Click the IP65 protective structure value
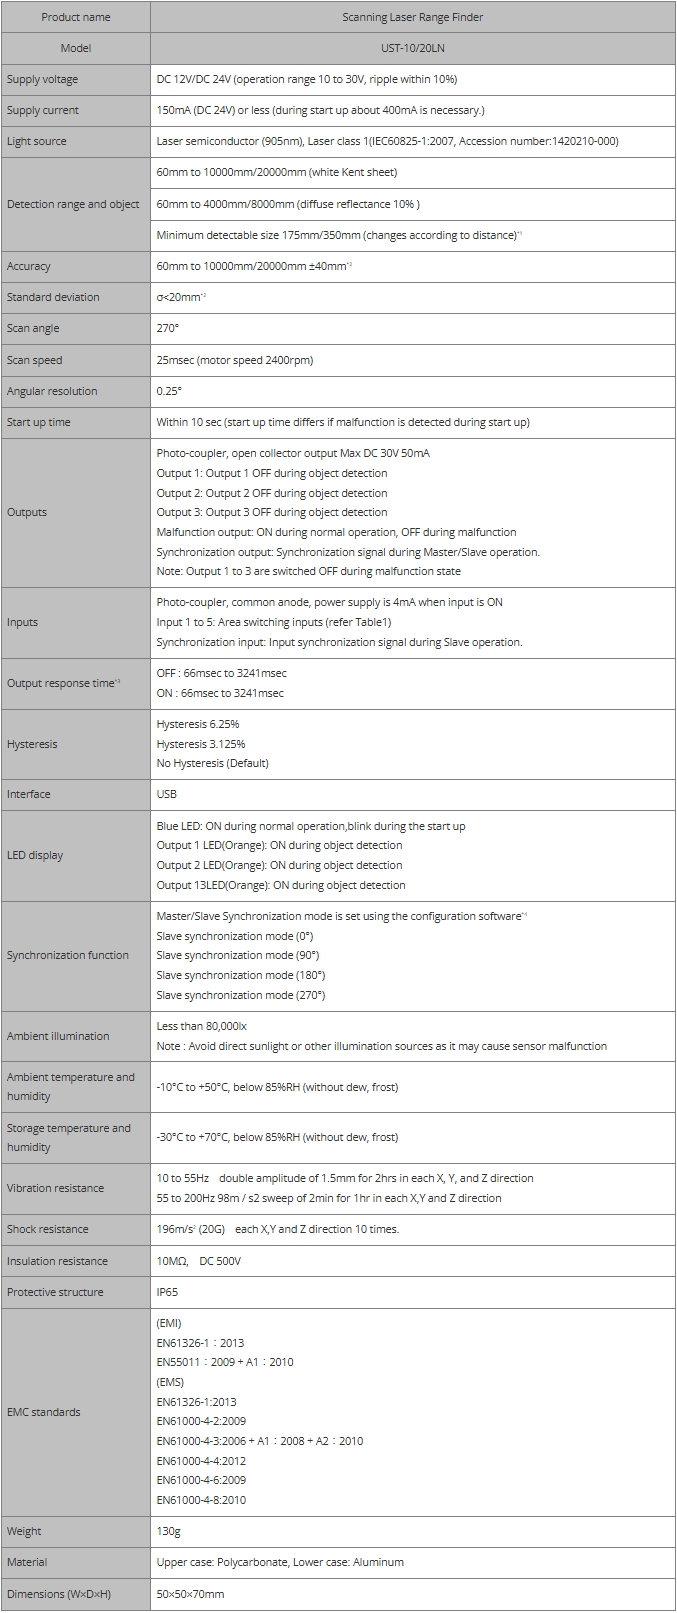The image size is (677, 1613). pyautogui.click(x=167, y=1292)
